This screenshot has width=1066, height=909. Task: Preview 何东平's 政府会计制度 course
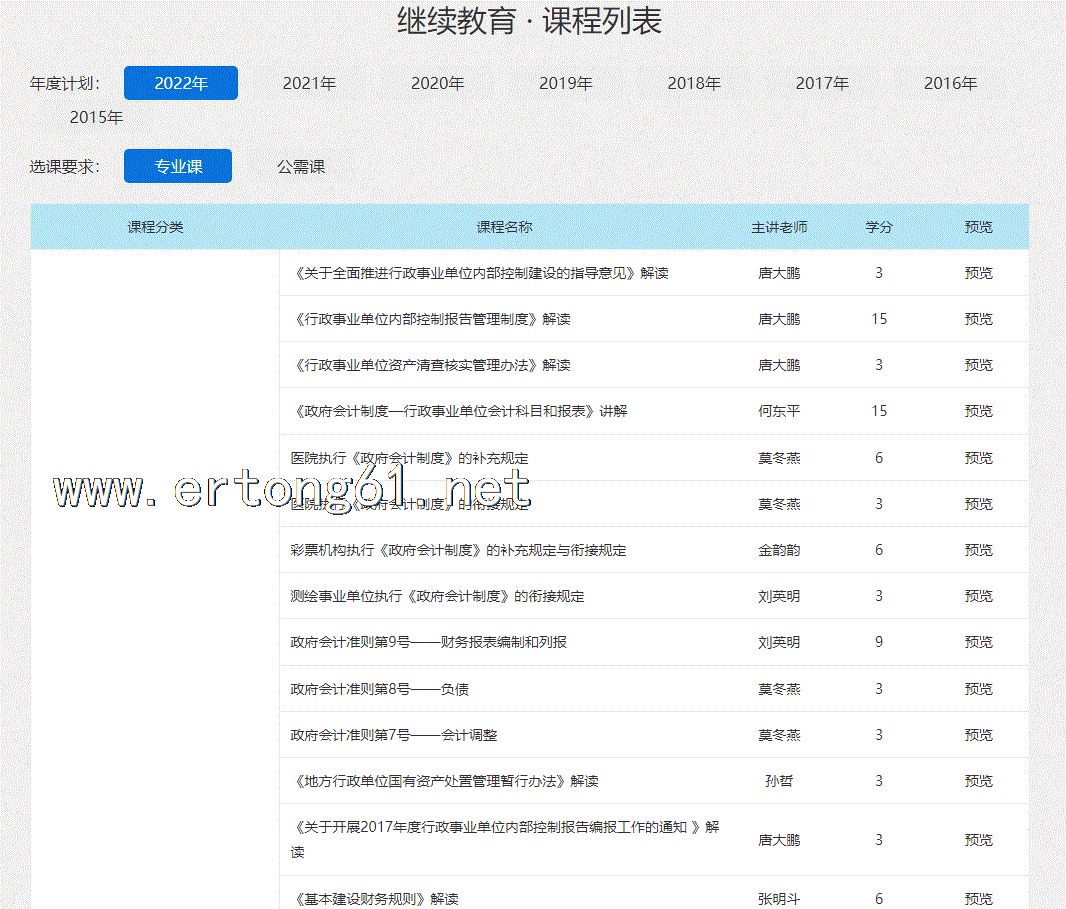(978, 411)
